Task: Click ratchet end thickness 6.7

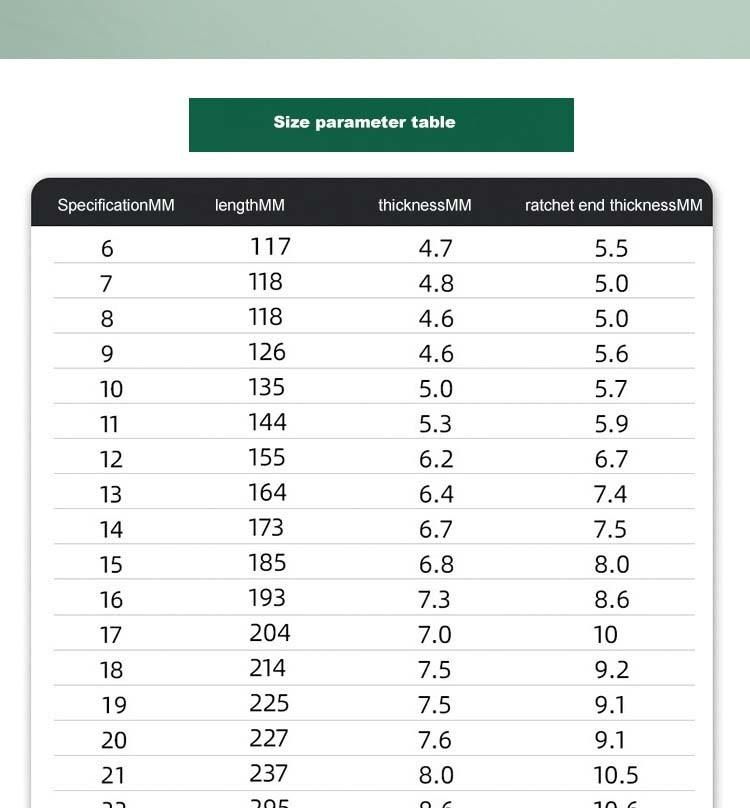Action: 611,459
